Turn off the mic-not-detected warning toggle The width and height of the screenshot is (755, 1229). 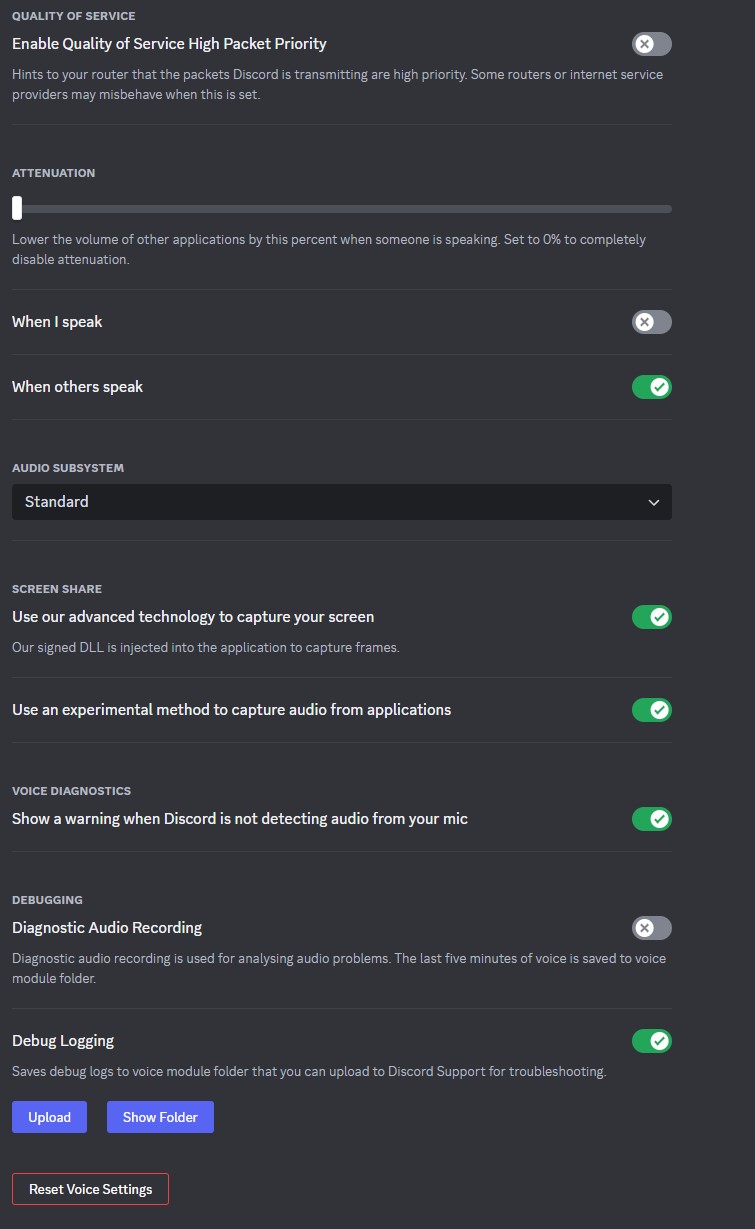[651, 819]
